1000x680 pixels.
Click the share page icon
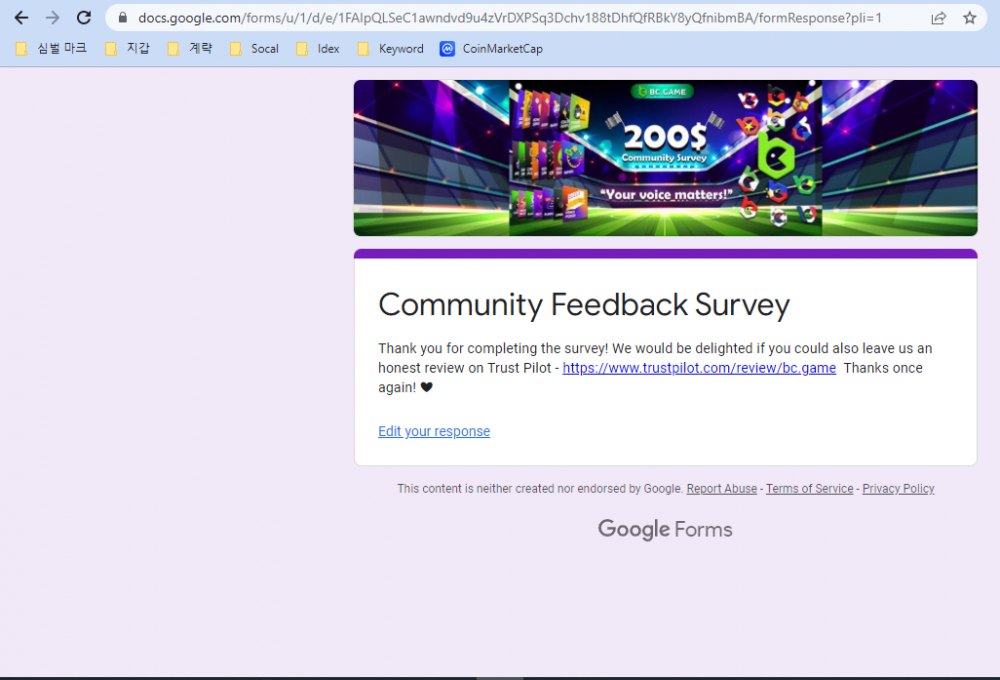[x=938, y=18]
